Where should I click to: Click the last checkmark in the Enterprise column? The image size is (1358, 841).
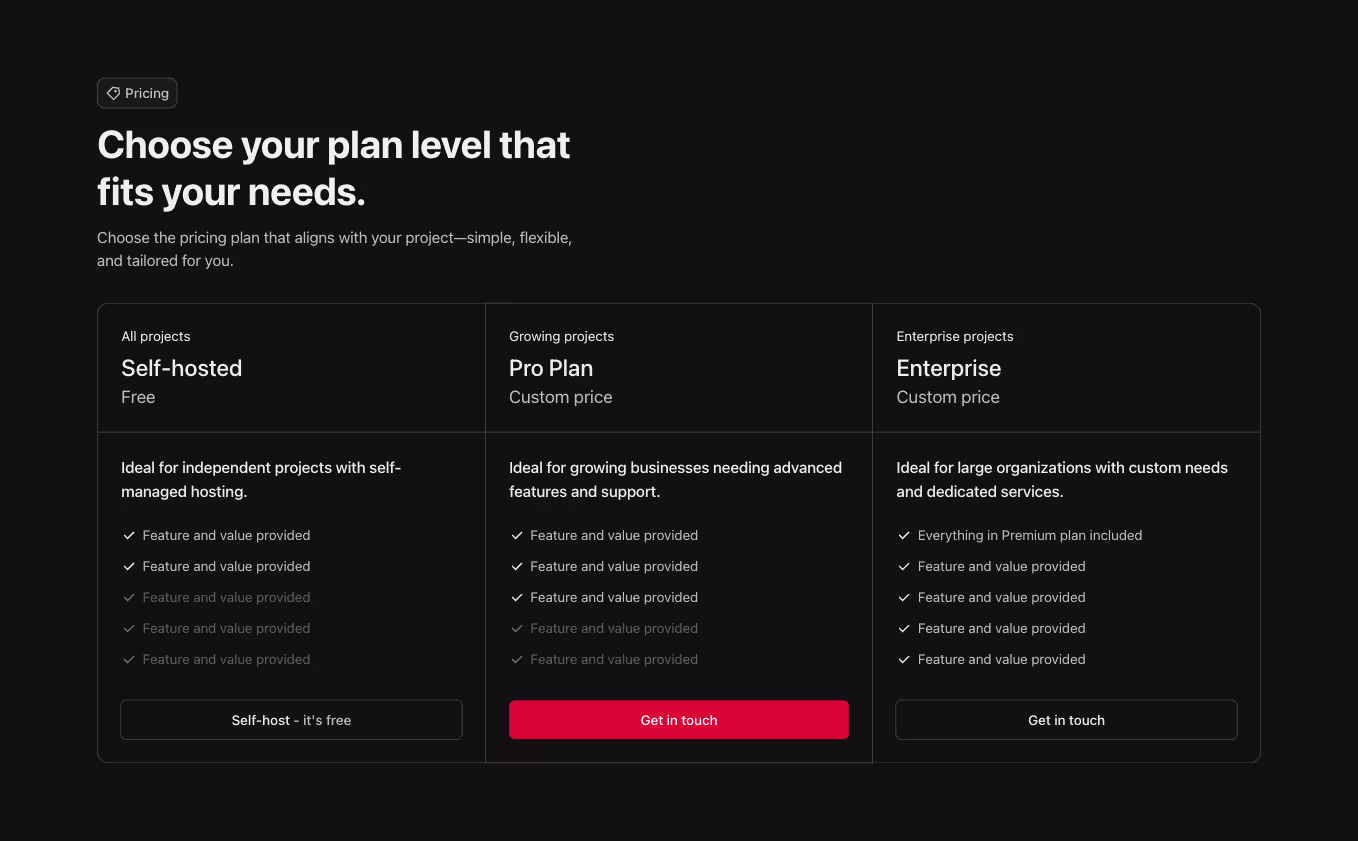pos(904,659)
